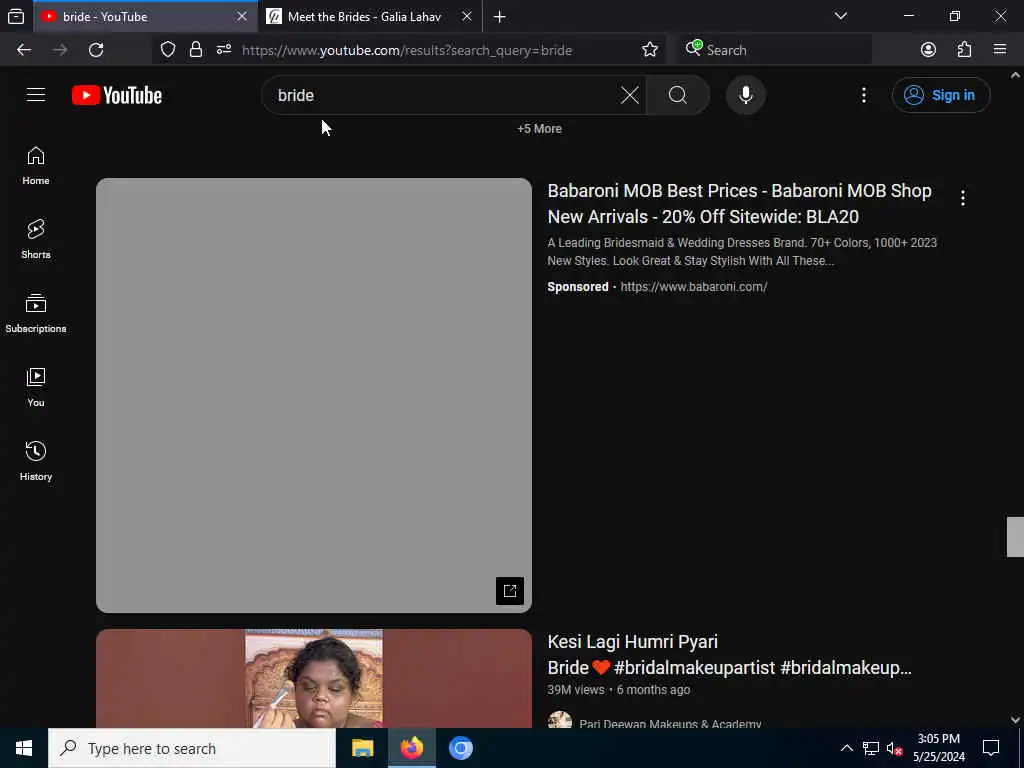Visit the babaroni.com sponsored URL
The width and height of the screenshot is (1024, 768).
point(694,287)
